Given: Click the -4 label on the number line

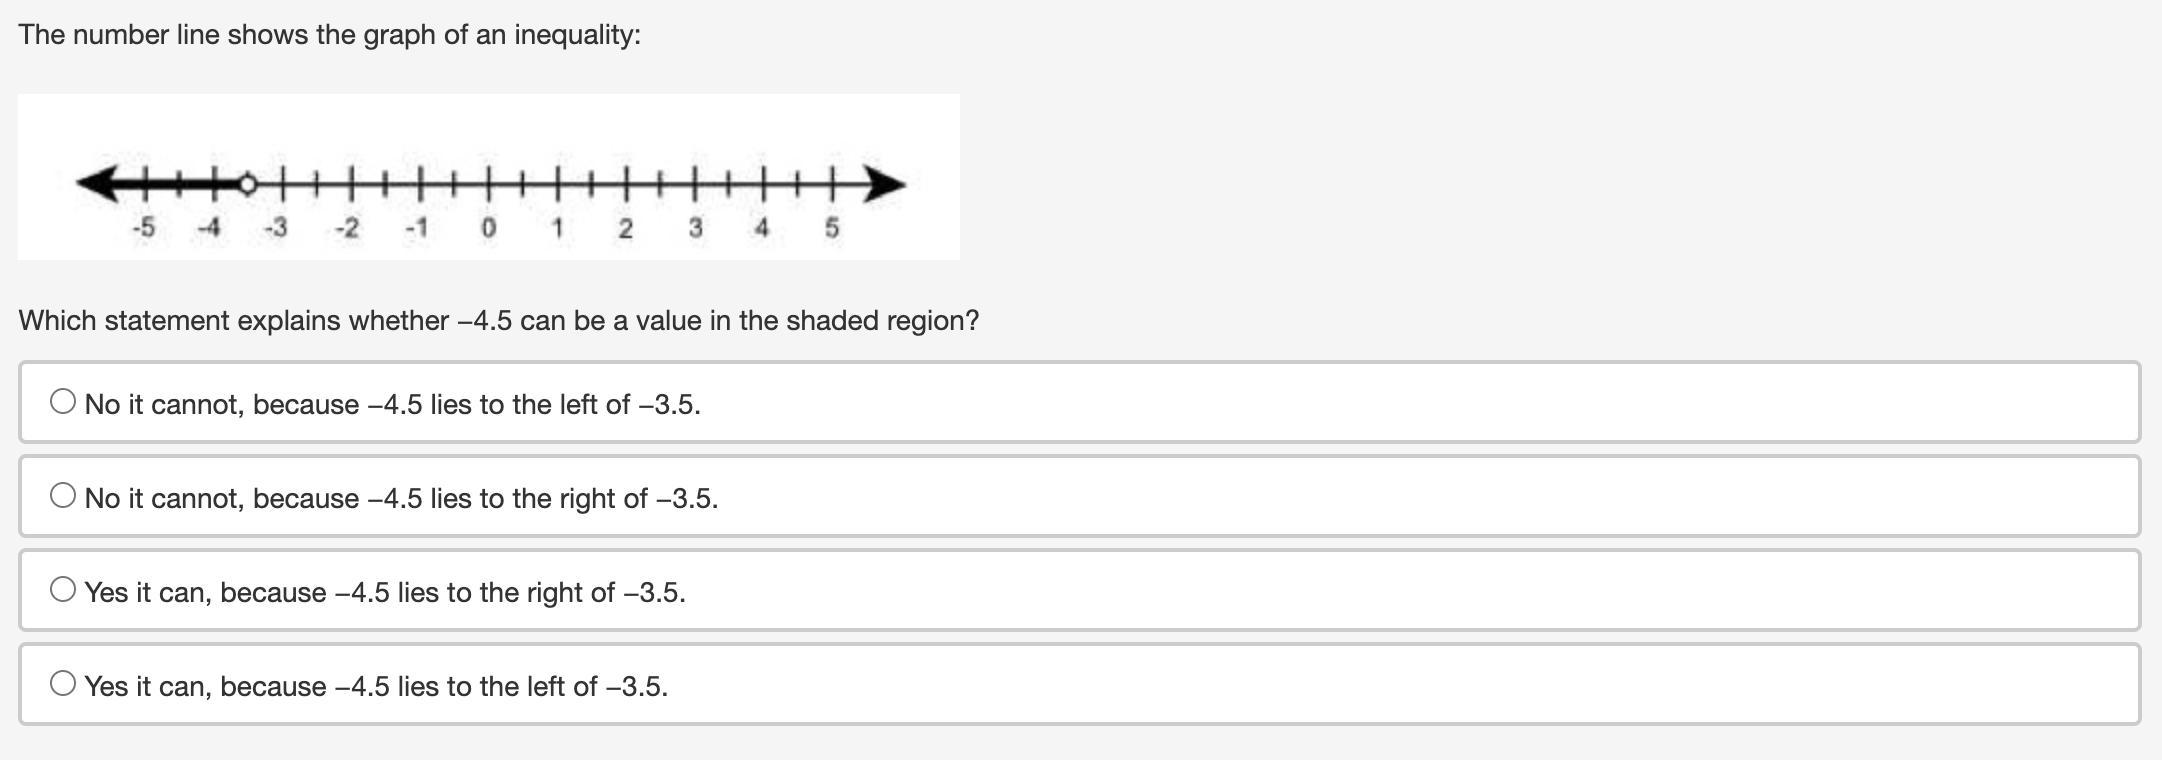Looking at the screenshot, I should point(209,228).
